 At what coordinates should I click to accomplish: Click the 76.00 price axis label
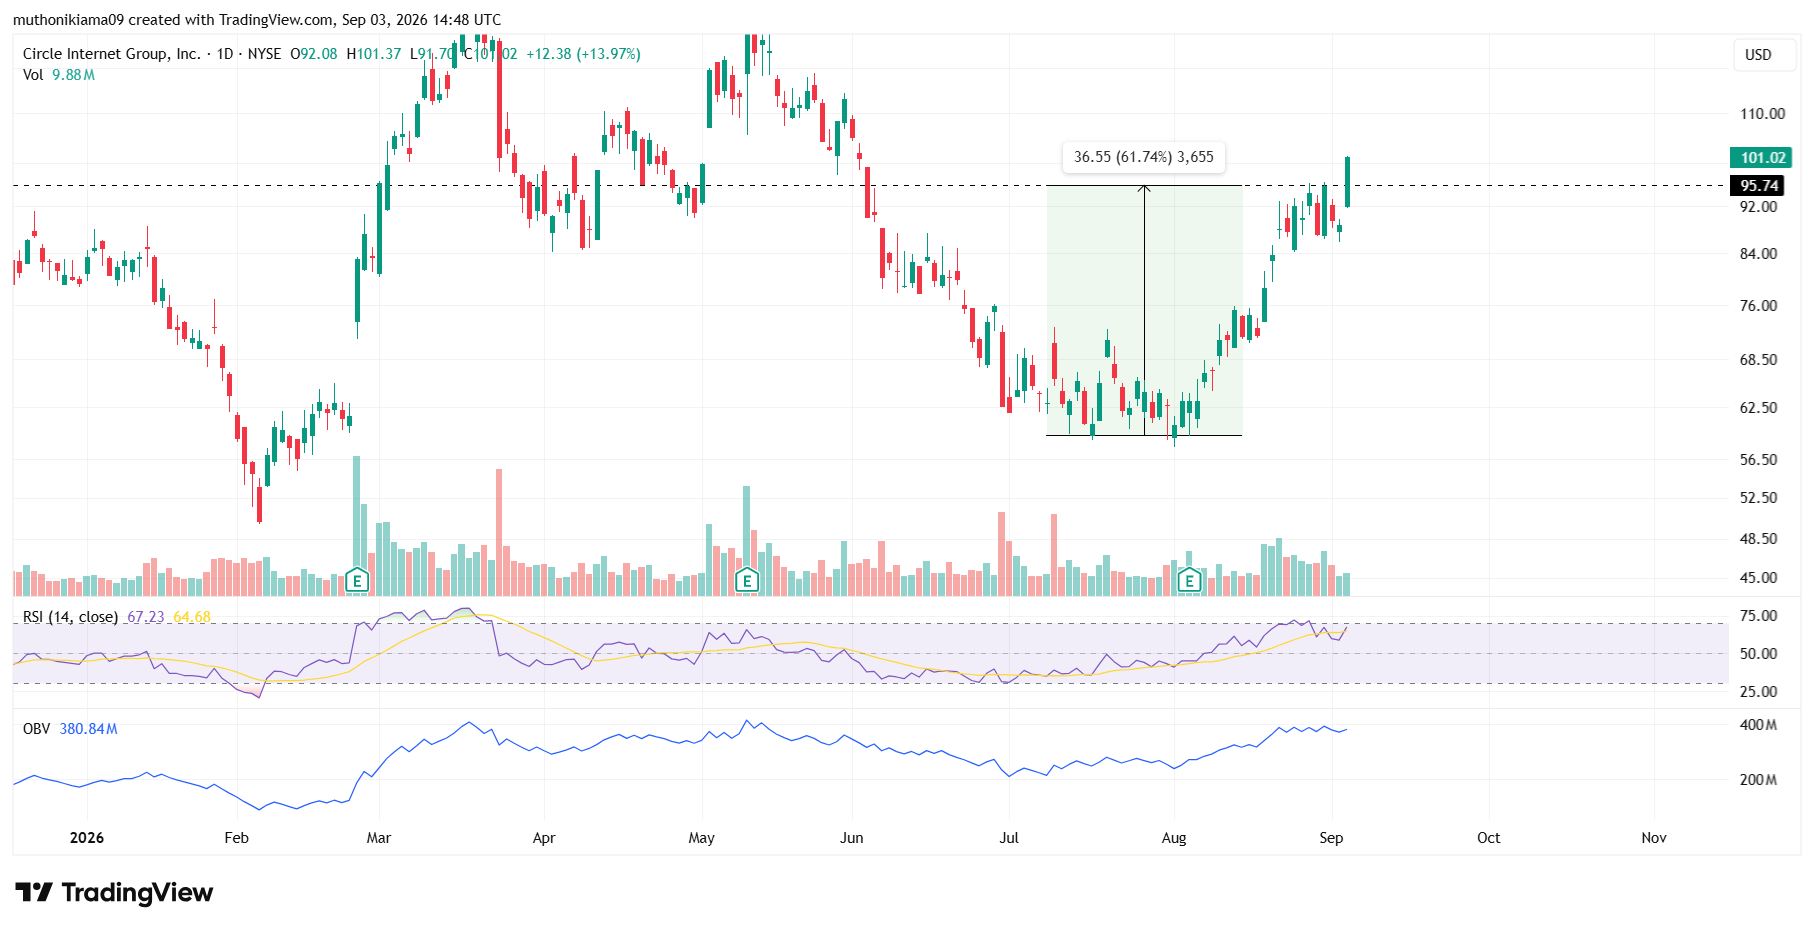(x=1758, y=306)
